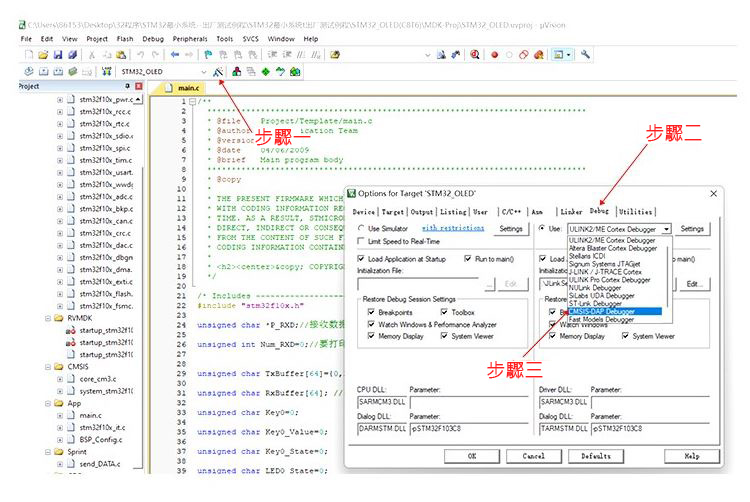
Task: Collapse the RVMDK folder in project tree
Action: click(x=46, y=318)
